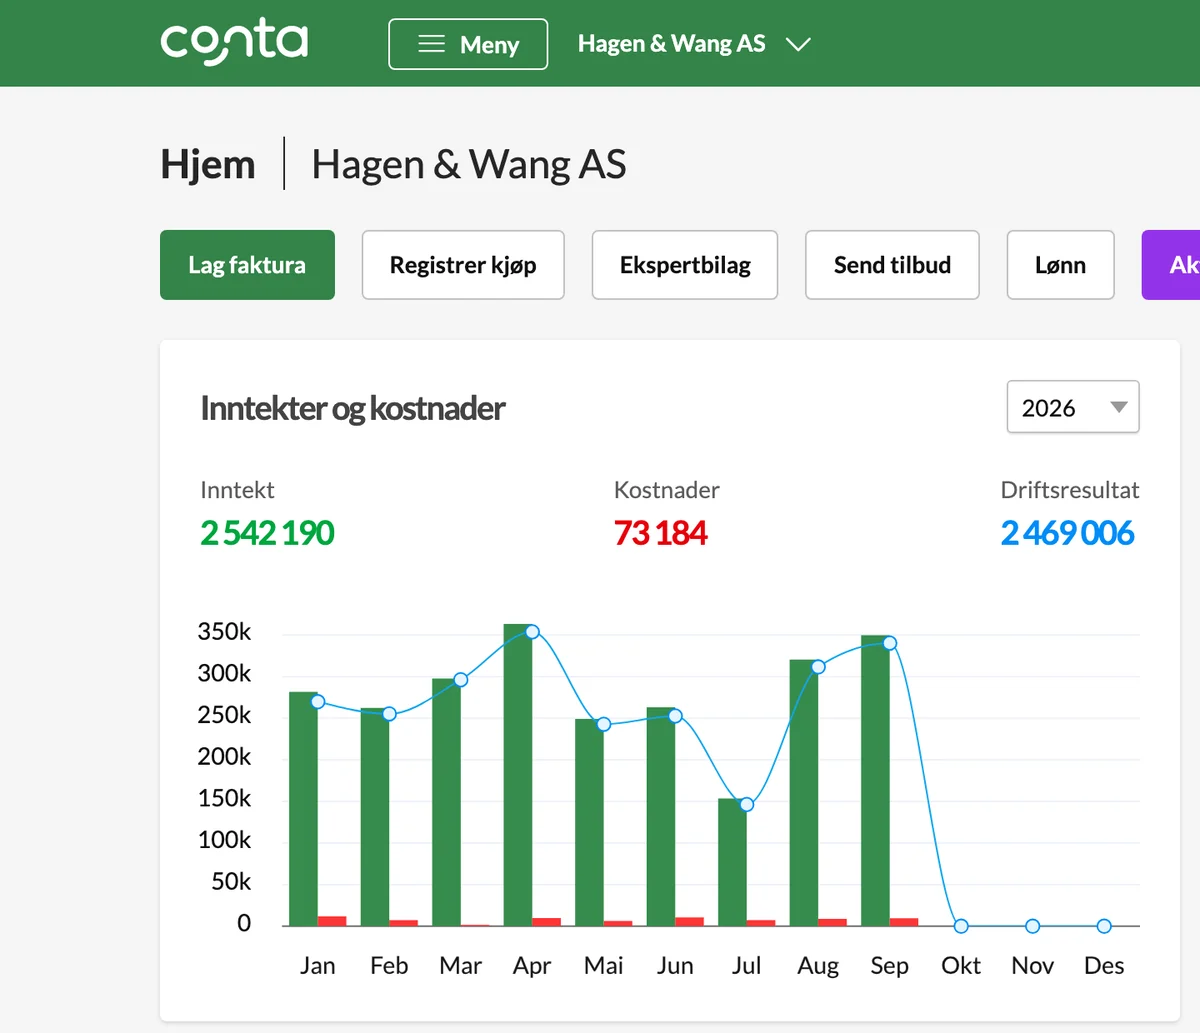Click the purple button beside Lønn

pyautogui.click(x=1172, y=265)
